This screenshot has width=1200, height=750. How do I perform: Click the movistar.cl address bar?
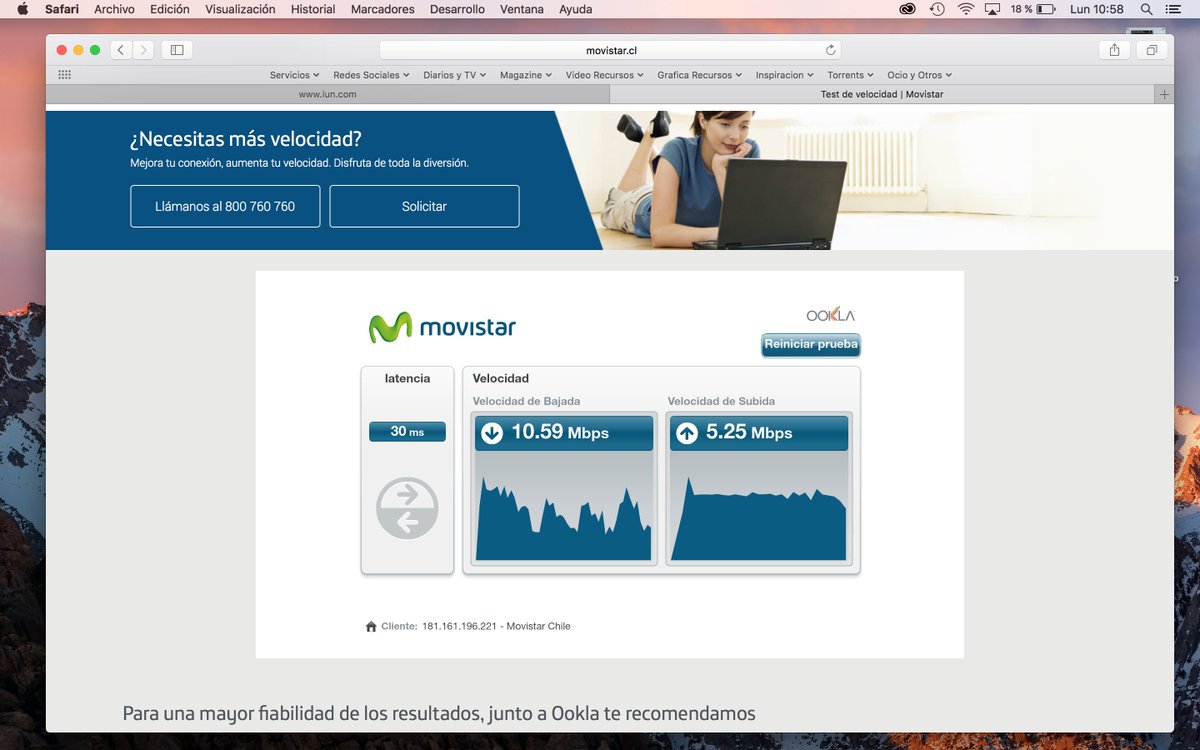pos(610,50)
